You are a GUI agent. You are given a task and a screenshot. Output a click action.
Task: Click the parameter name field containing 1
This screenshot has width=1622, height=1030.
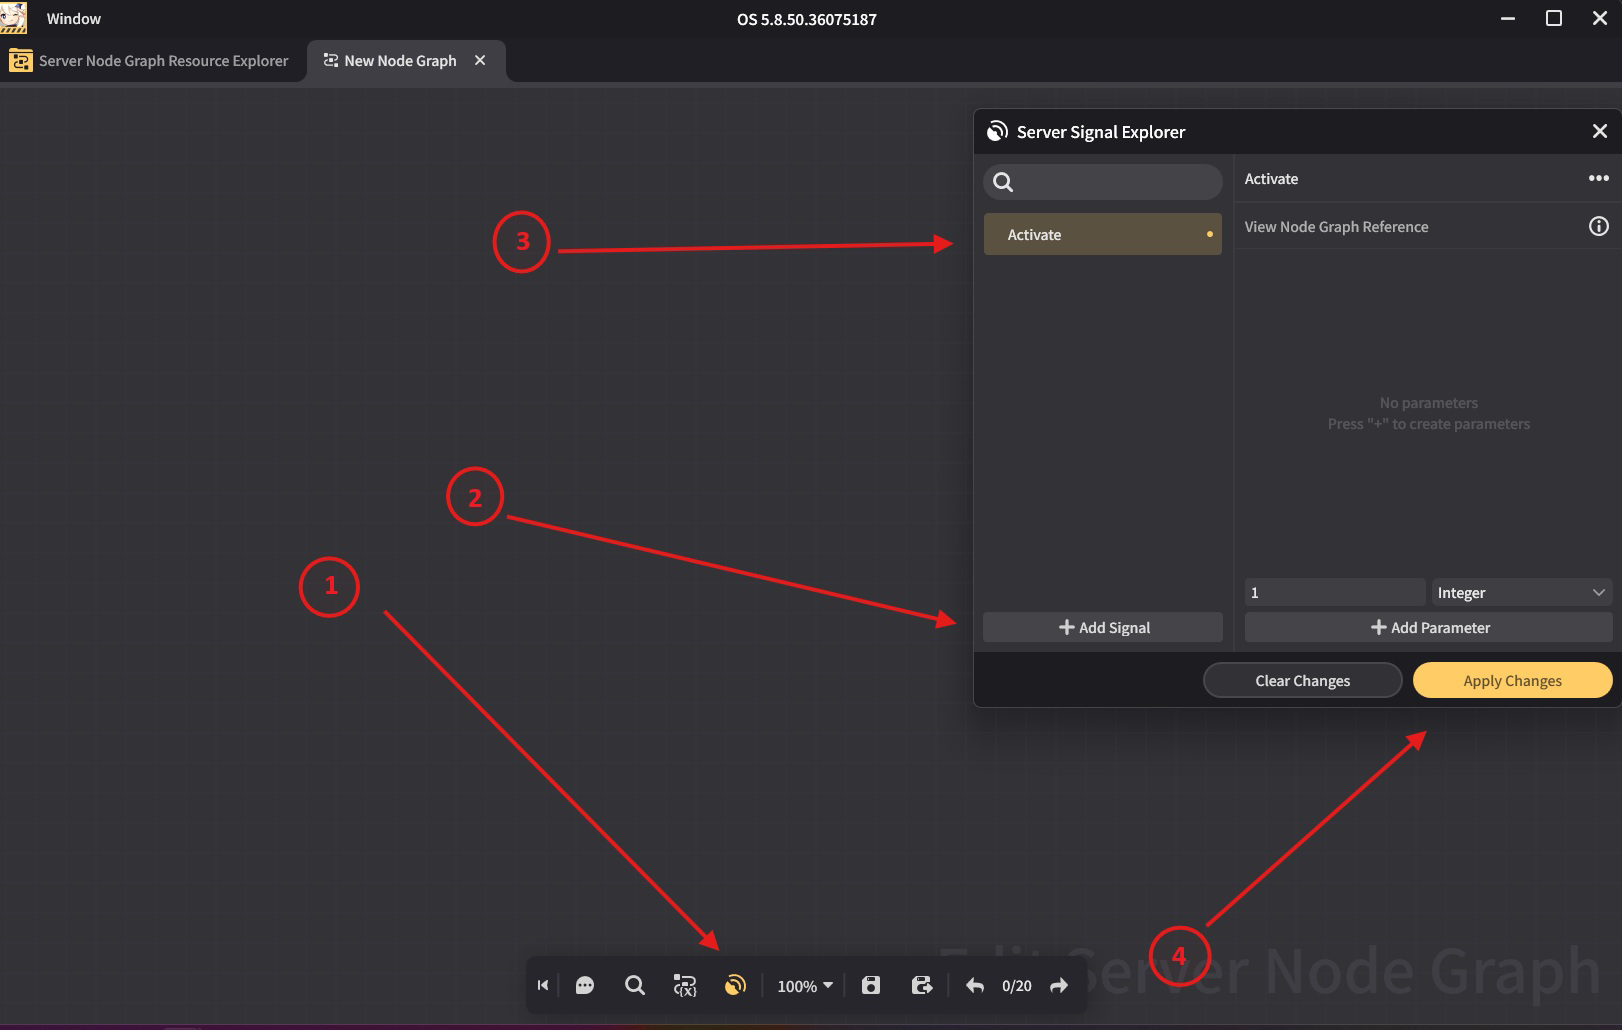click(x=1335, y=592)
